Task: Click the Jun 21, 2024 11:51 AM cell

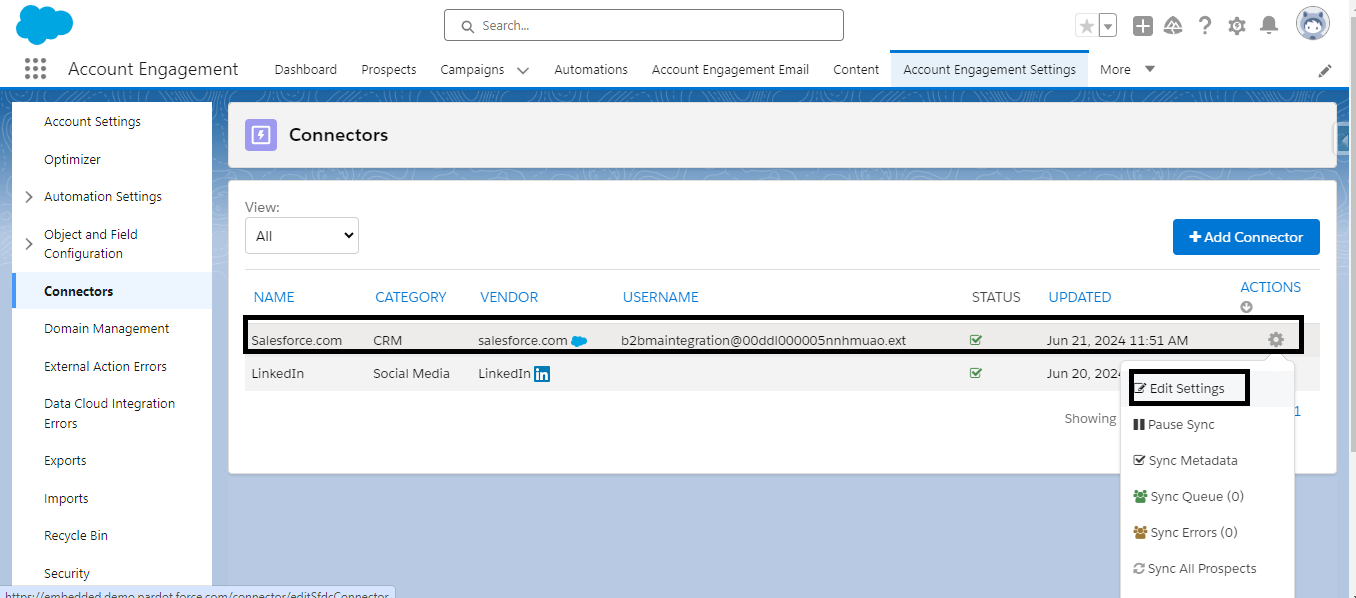Action: coord(1118,340)
